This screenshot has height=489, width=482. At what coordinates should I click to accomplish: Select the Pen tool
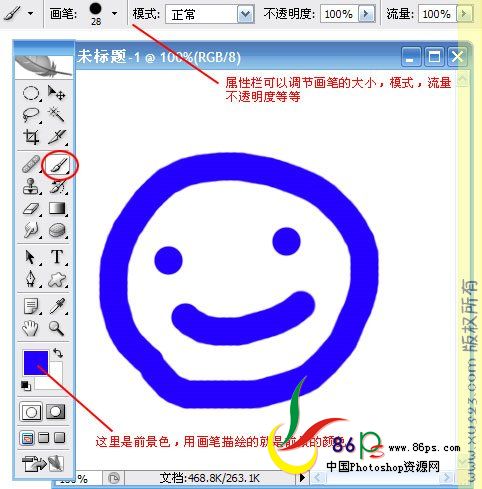[31, 279]
